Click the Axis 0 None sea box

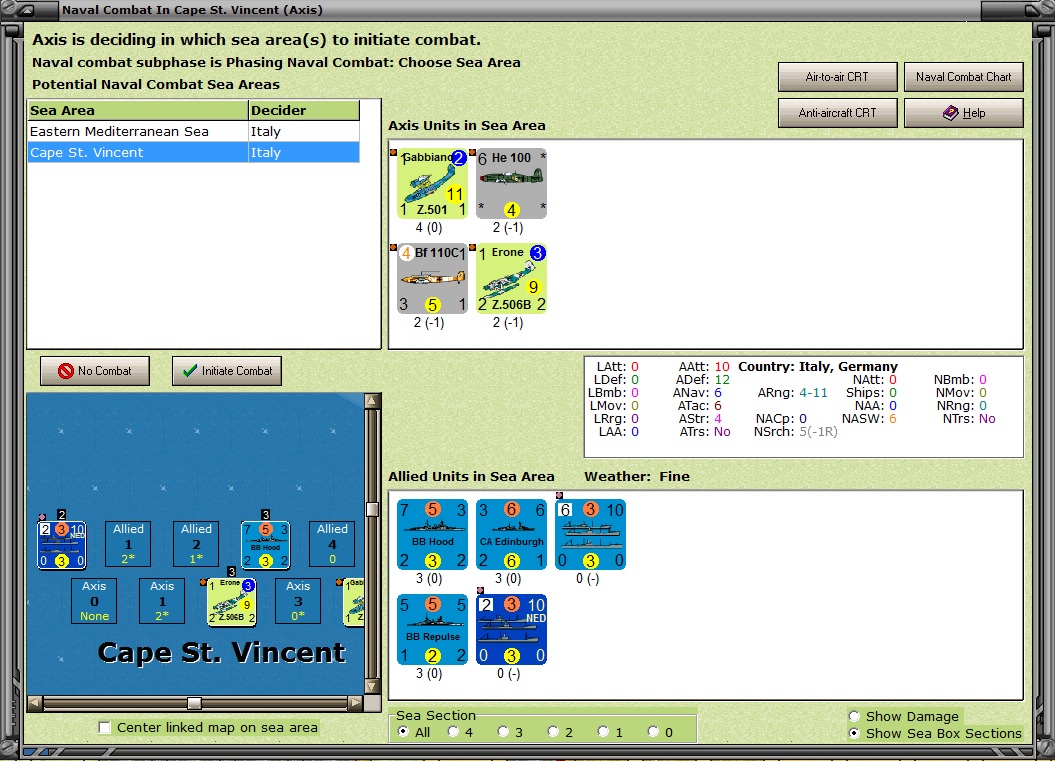click(94, 601)
